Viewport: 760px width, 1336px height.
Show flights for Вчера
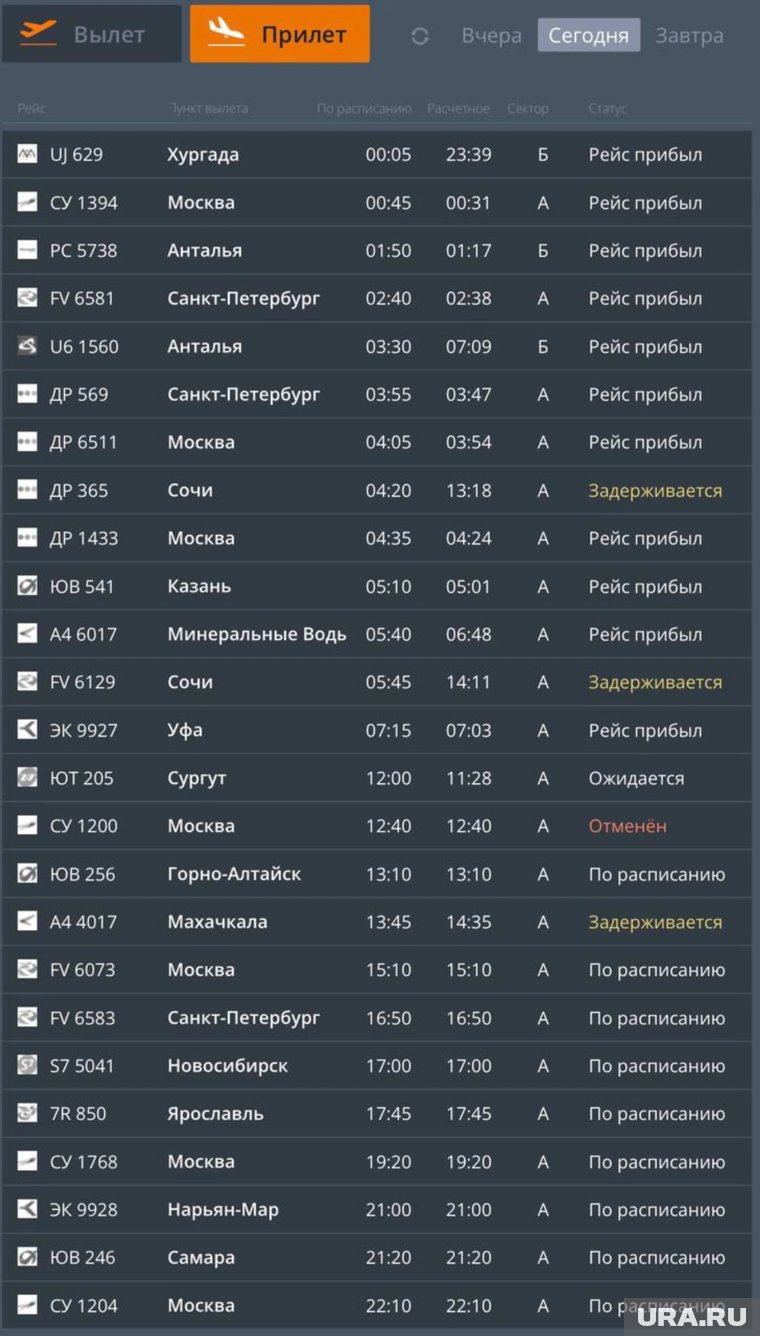coord(491,36)
